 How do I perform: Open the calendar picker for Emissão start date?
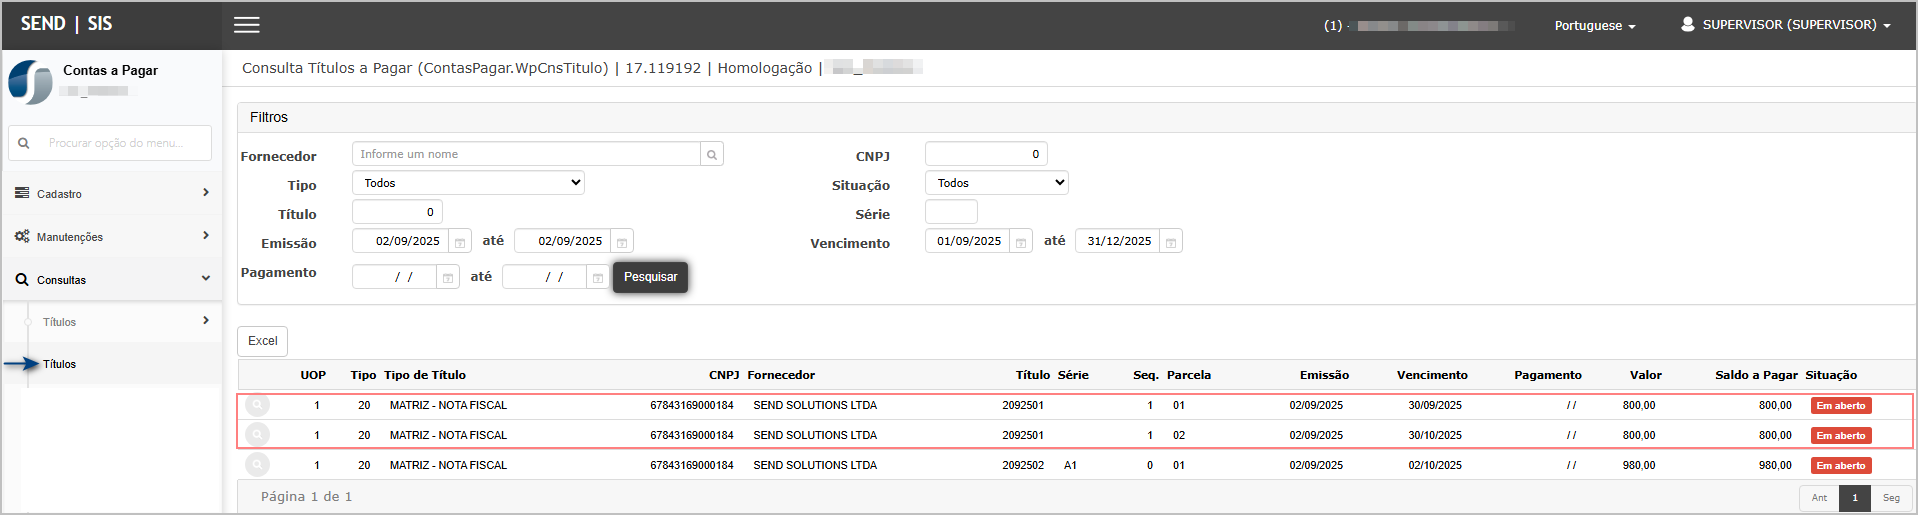pos(460,242)
